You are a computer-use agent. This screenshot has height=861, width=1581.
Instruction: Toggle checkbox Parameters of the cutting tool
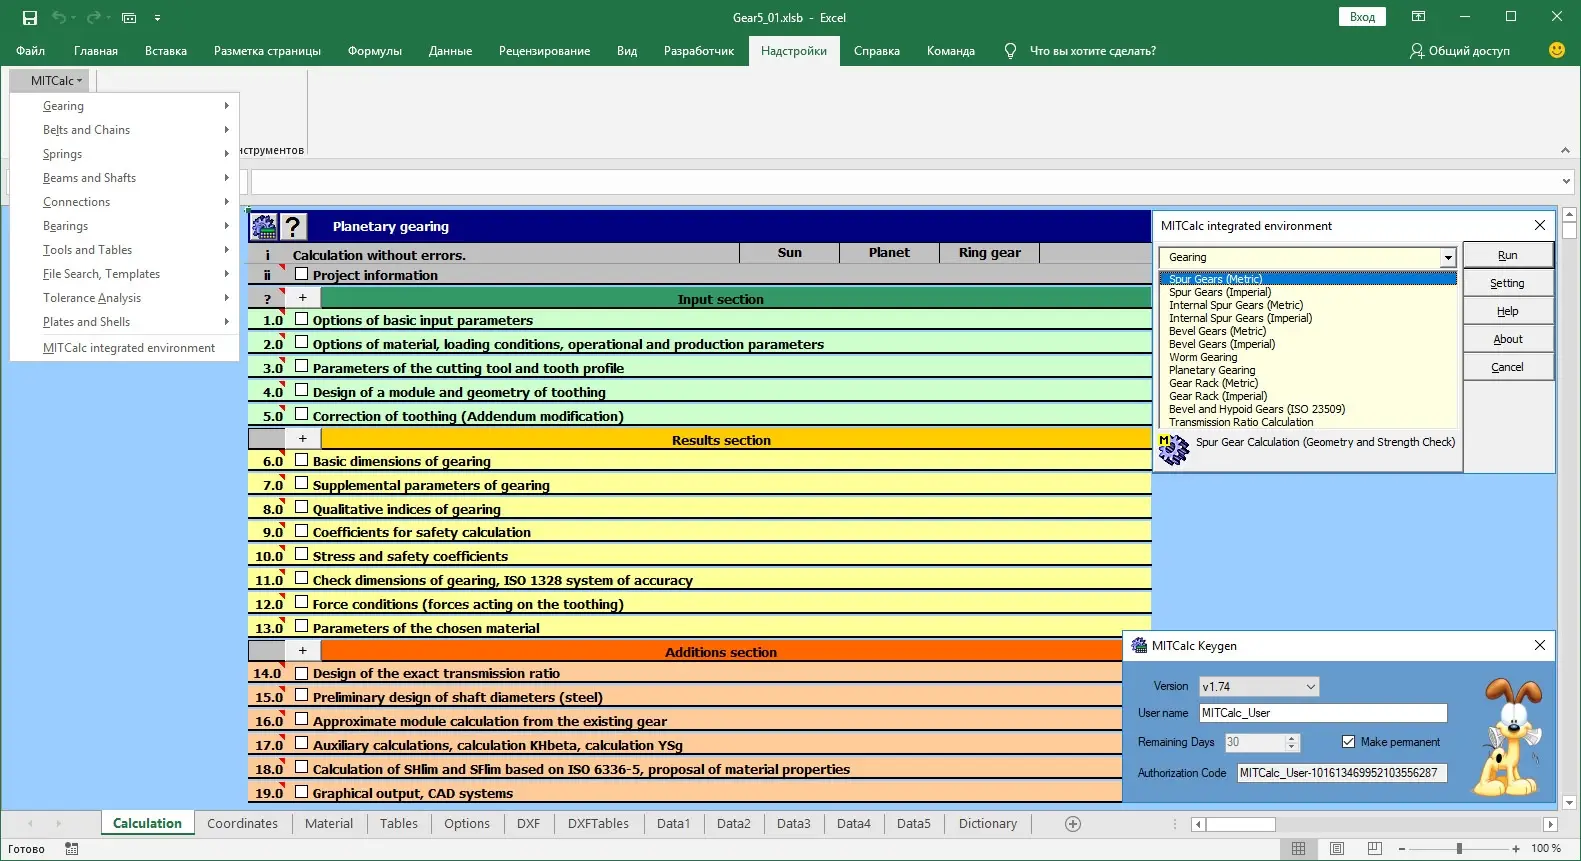[302, 367]
